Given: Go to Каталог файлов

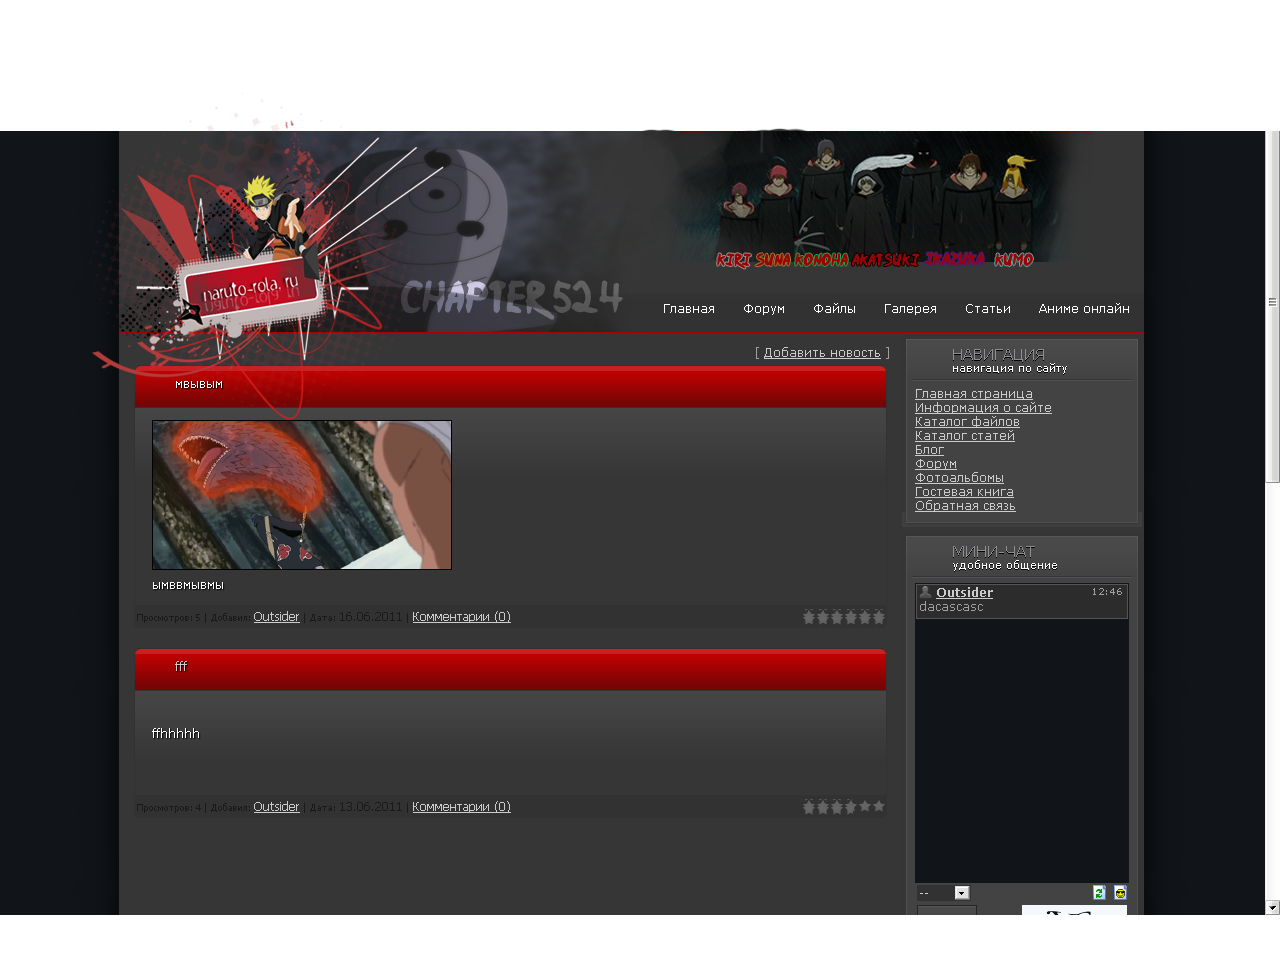Looking at the screenshot, I should pyautogui.click(x=967, y=422).
